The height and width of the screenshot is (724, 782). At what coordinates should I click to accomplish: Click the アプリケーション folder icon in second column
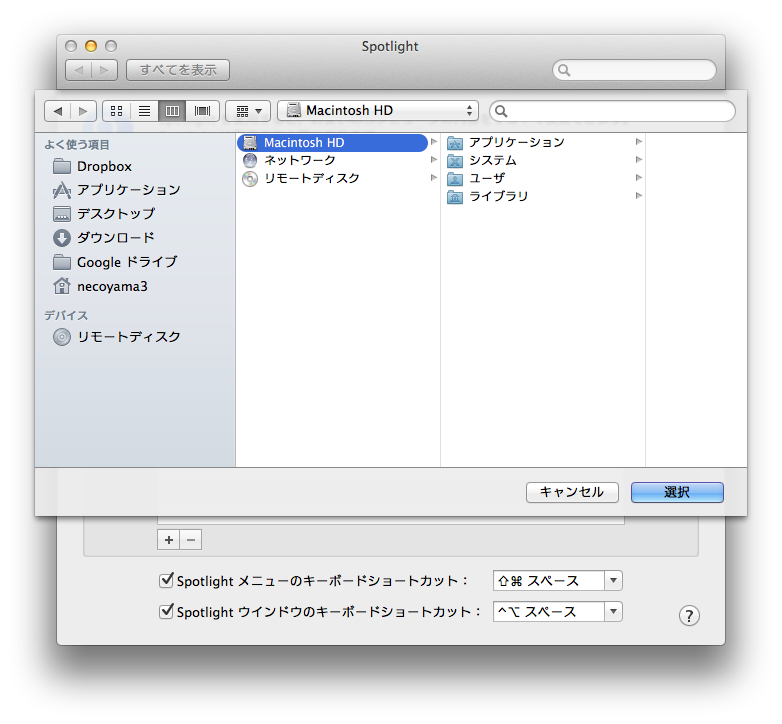[x=455, y=143]
